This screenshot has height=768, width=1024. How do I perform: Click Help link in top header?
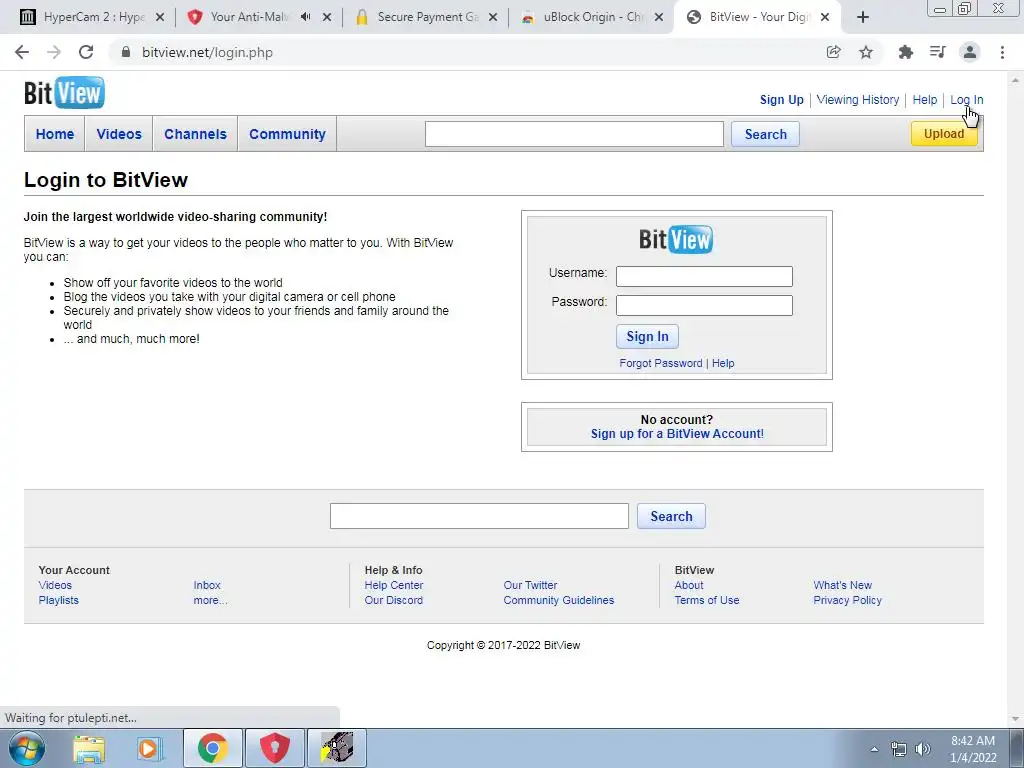point(925,100)
